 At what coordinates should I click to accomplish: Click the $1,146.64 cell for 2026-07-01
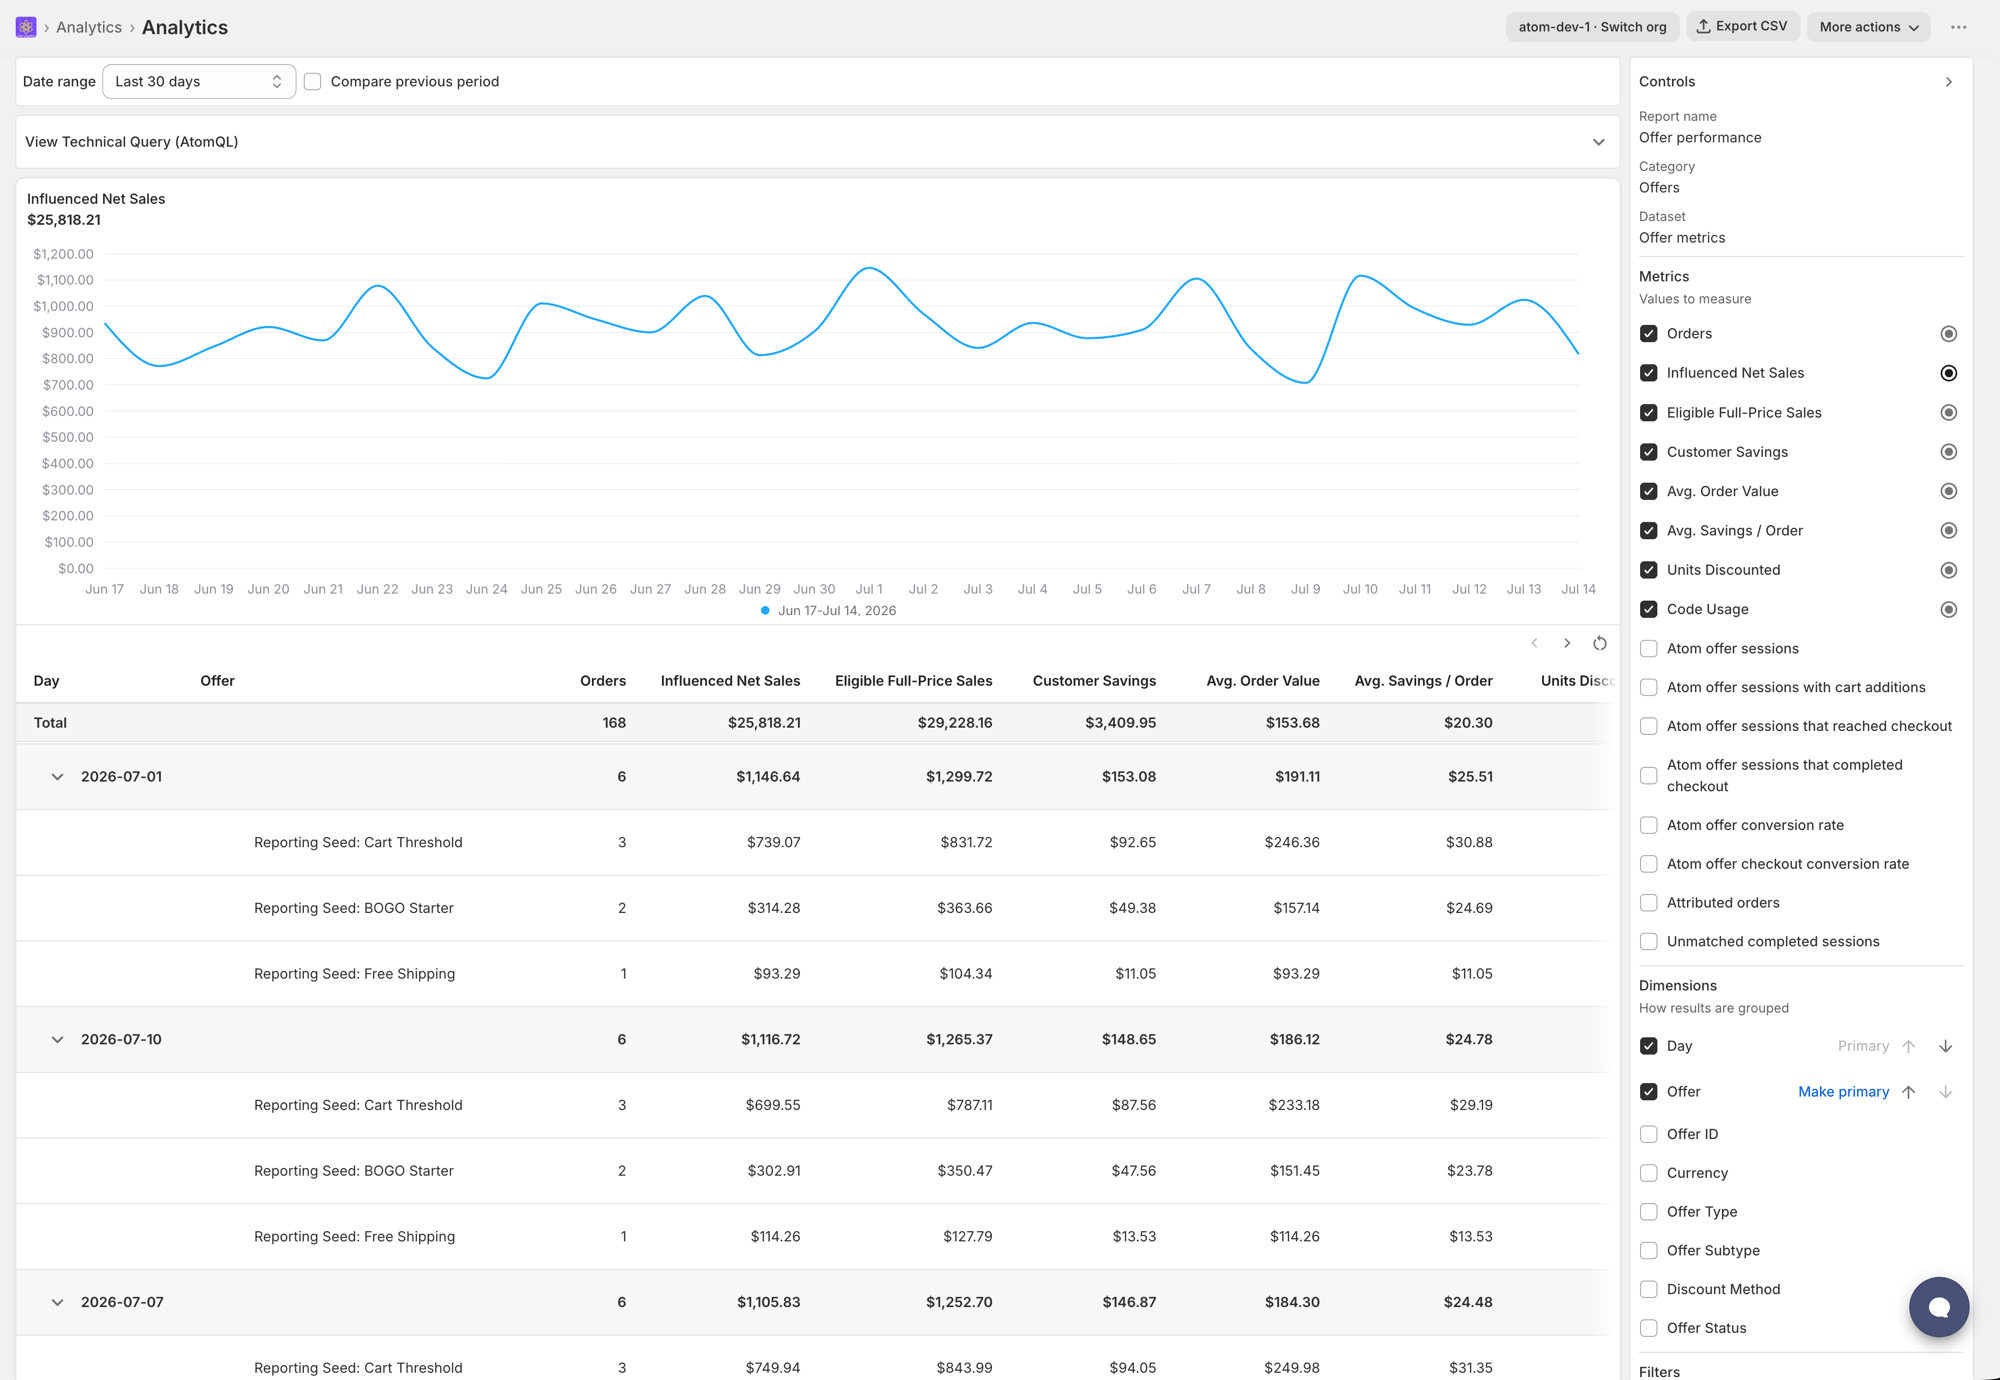768,777
